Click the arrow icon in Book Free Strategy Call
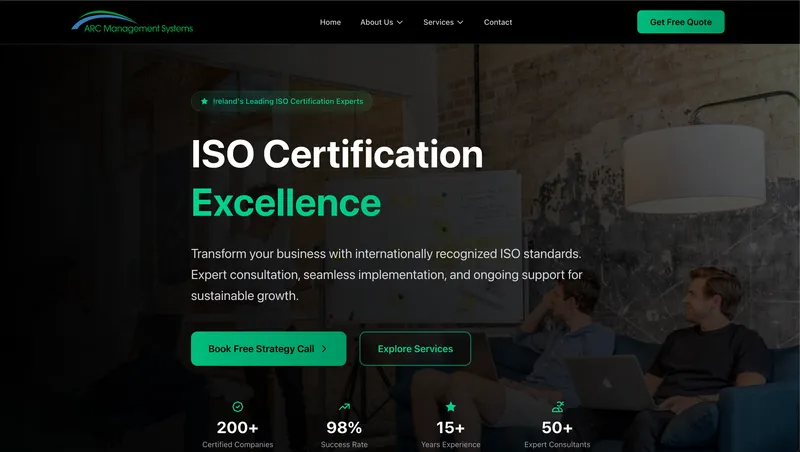The height and width of the screenshot is (452, 800). 324,349
